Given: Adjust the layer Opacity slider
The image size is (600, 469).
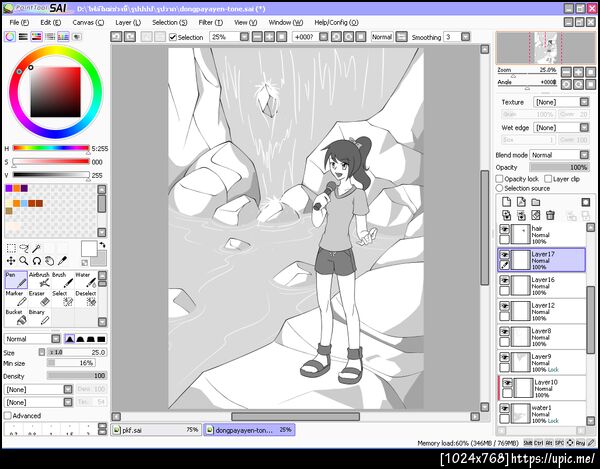Looking at the screenshot, I should (559, 167).
